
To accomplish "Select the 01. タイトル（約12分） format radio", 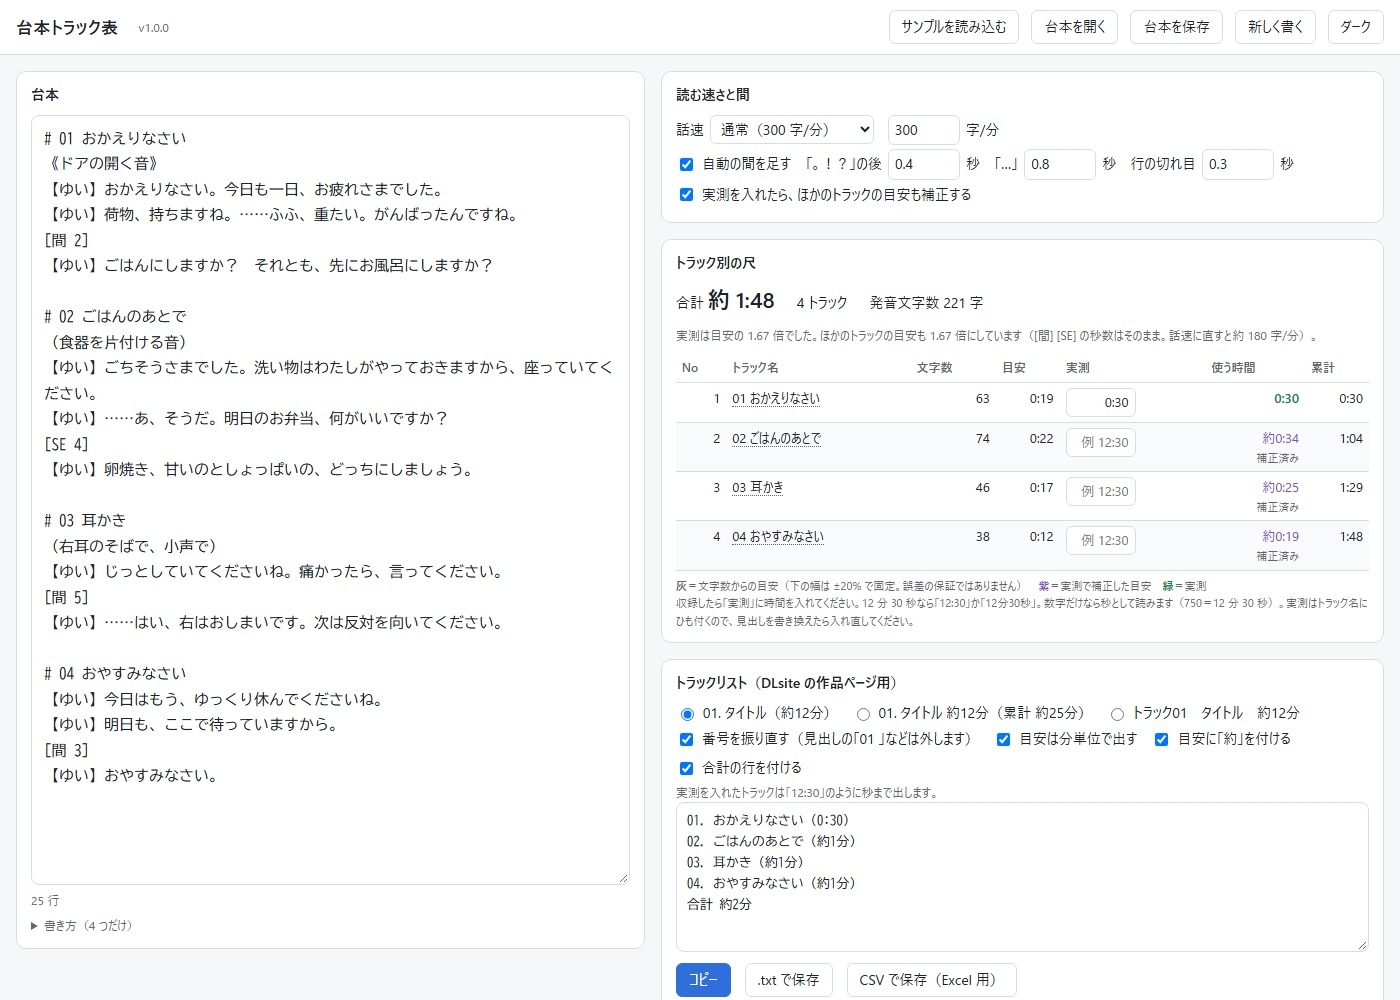I will pyautogui.click(x=687, y=714).
